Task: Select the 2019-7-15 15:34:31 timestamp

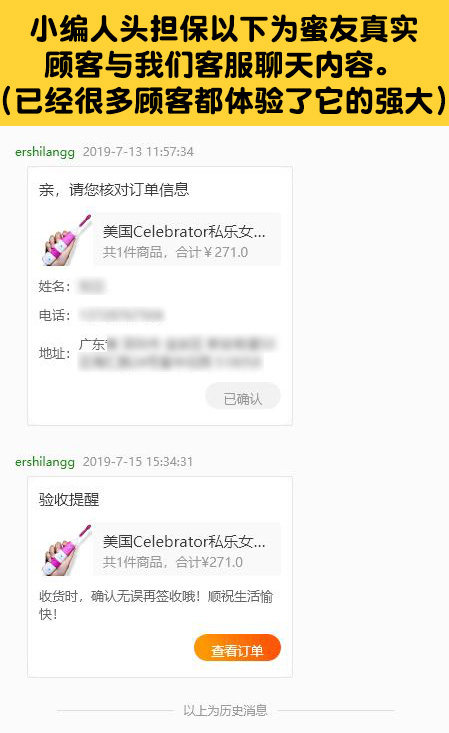Action: click(x=138, y=461)
